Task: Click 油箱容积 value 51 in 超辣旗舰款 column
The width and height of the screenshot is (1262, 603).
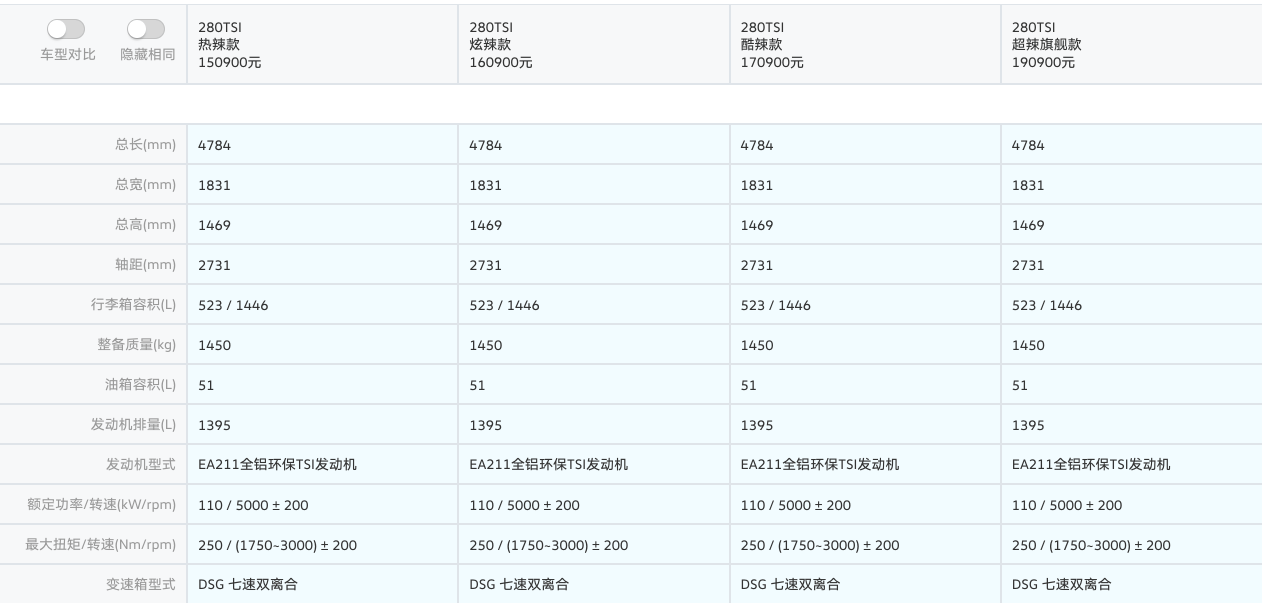Action: (x=1020, y=385)
